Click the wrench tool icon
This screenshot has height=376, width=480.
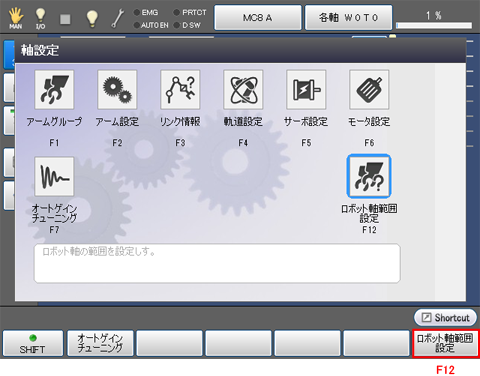117,18
